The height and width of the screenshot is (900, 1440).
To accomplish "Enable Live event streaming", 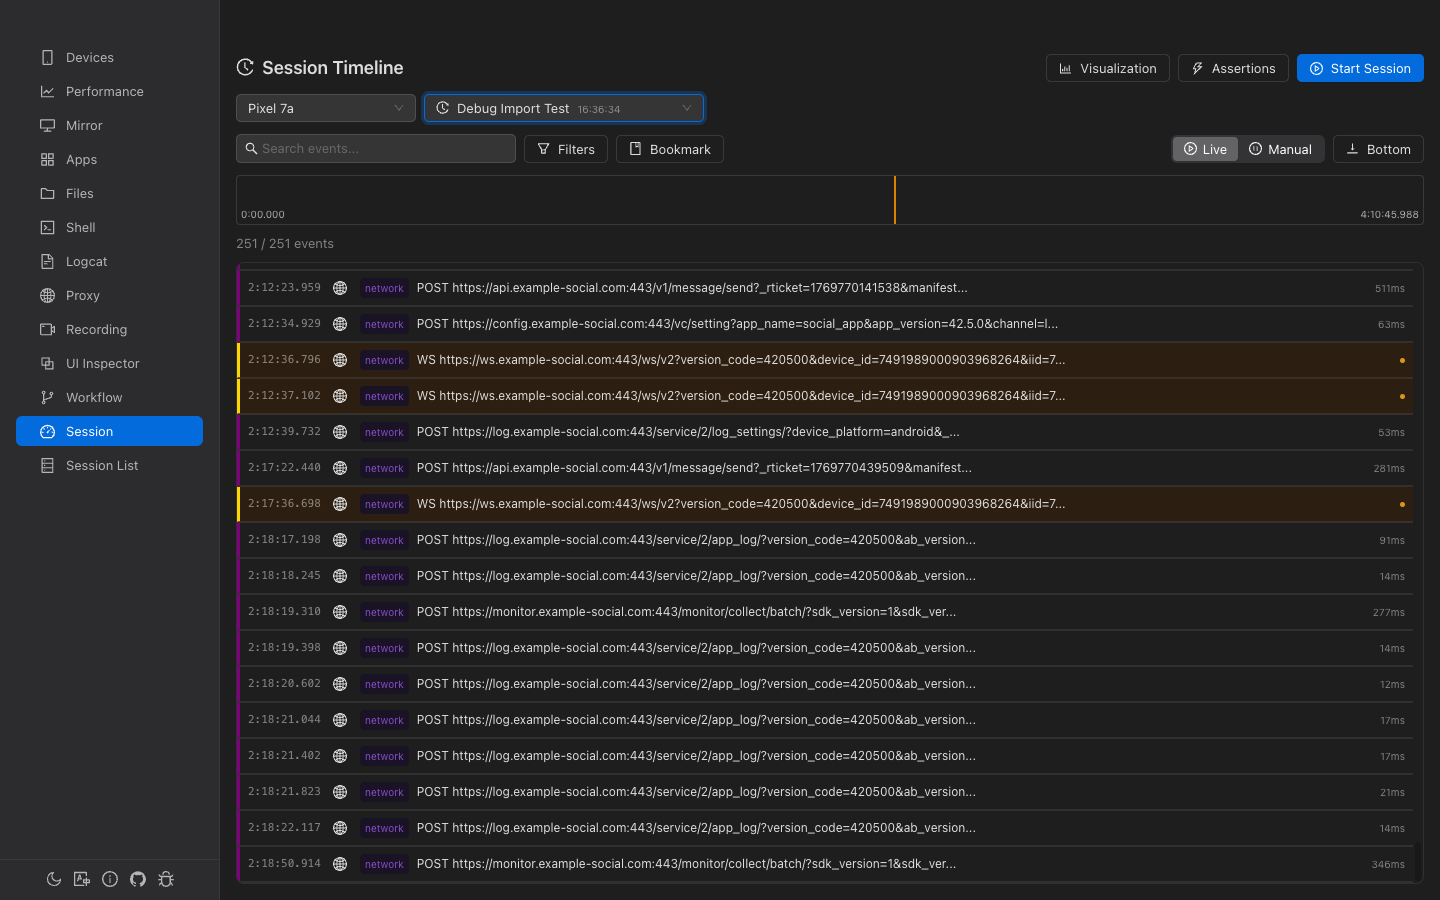I will click(x=1205, y=148).
